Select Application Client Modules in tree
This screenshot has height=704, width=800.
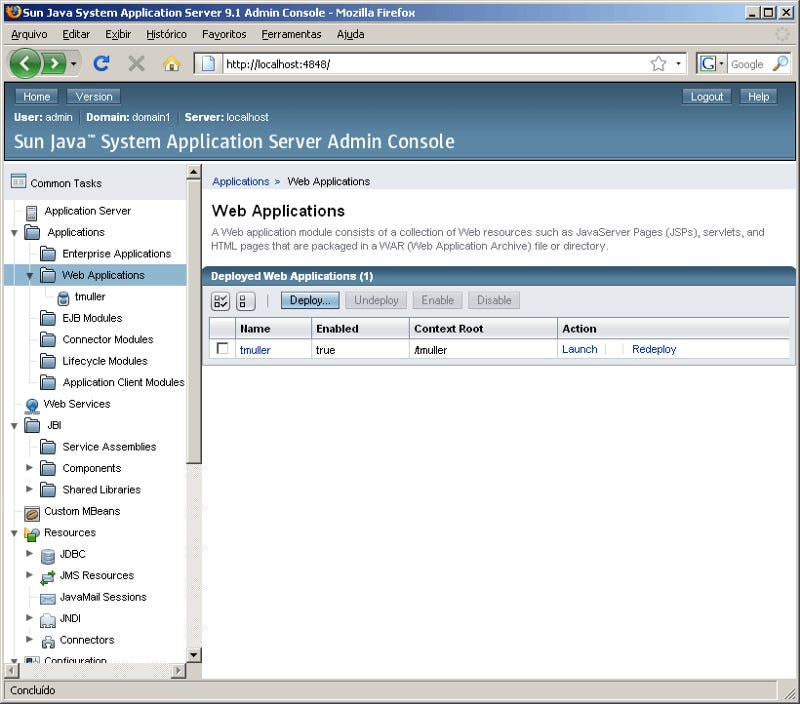[x=123, y=383]
